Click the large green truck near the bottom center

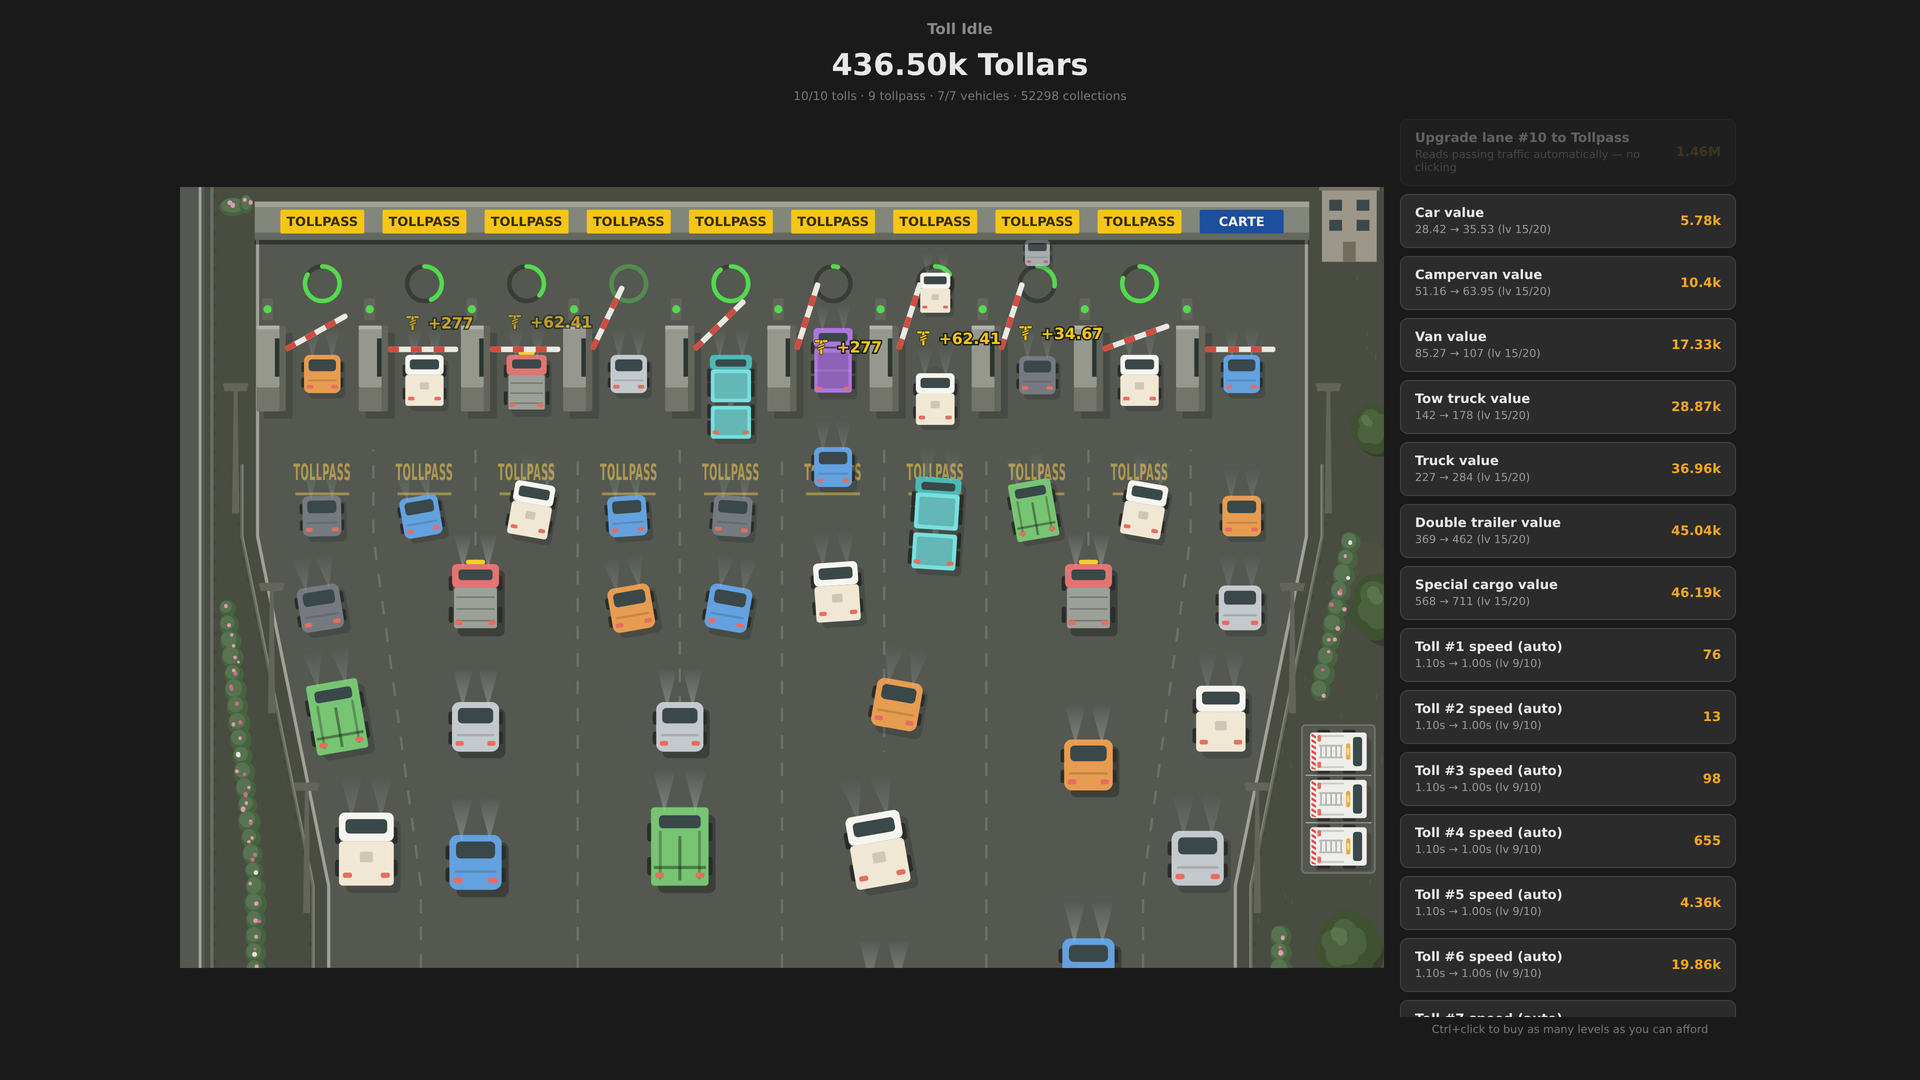pos(680,846)
